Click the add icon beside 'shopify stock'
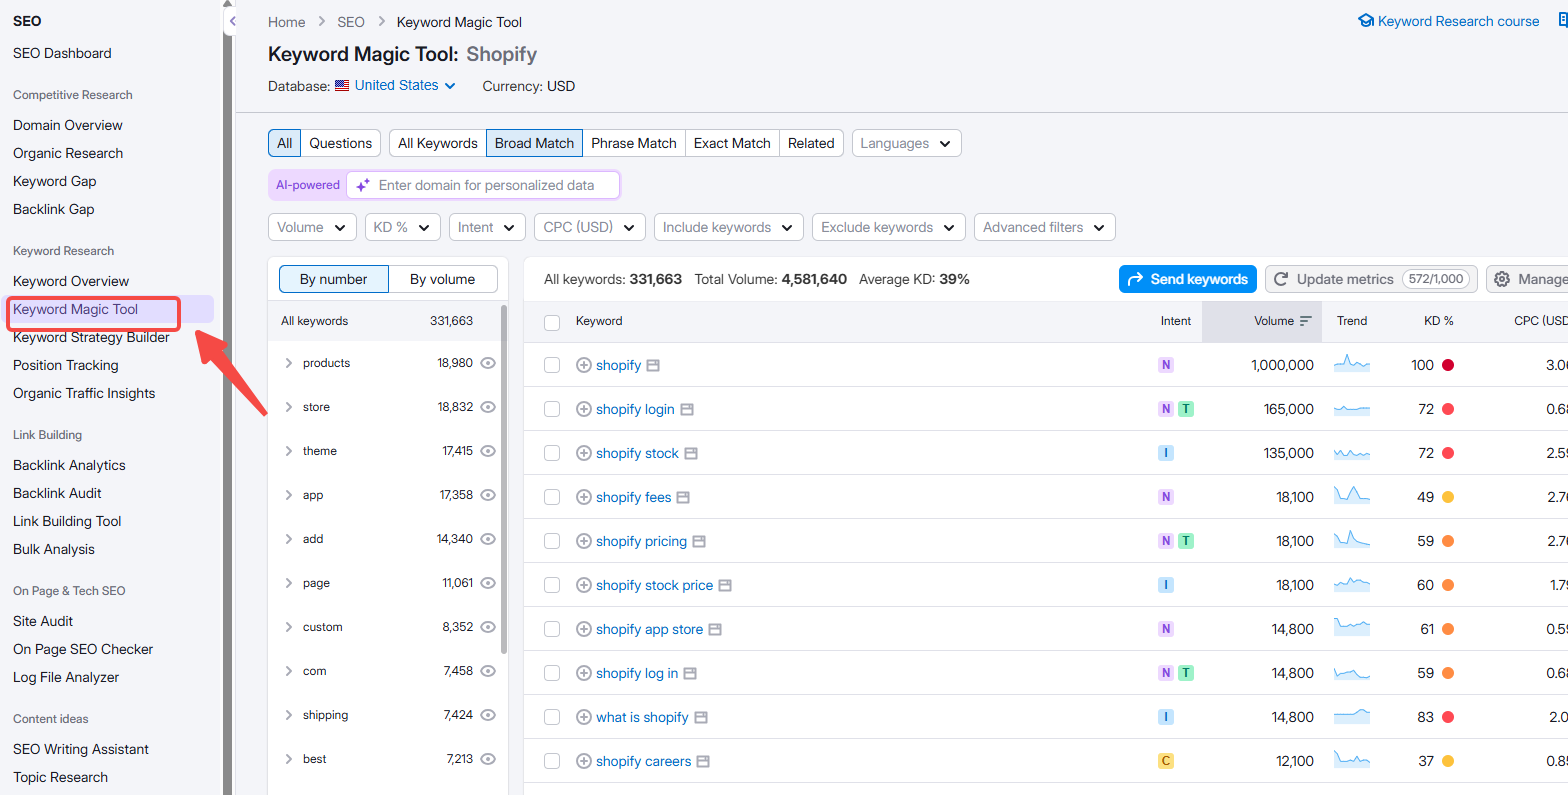1568x795 pixels. (x=584, y=453)
